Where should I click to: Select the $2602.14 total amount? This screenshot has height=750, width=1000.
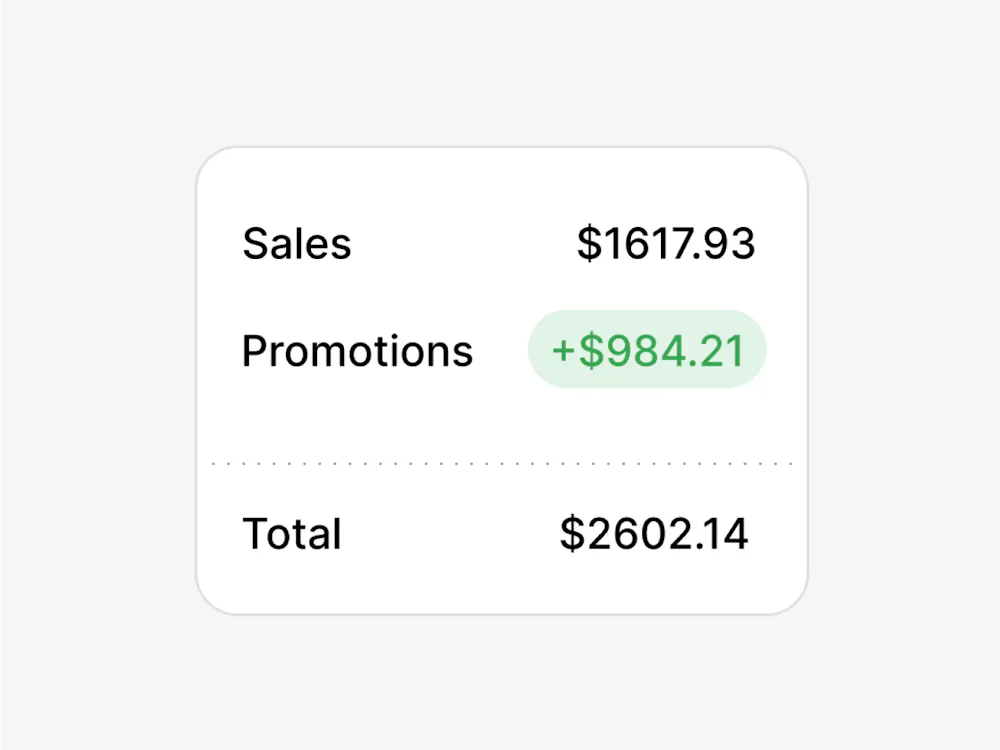[654, 534]
